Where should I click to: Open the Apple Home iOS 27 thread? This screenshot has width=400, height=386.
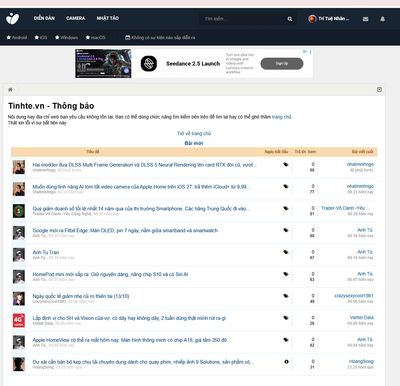coord(141,187)
